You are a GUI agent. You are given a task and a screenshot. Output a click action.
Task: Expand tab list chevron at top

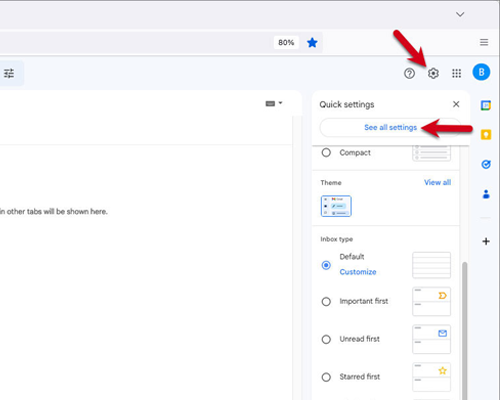(460, 14)
